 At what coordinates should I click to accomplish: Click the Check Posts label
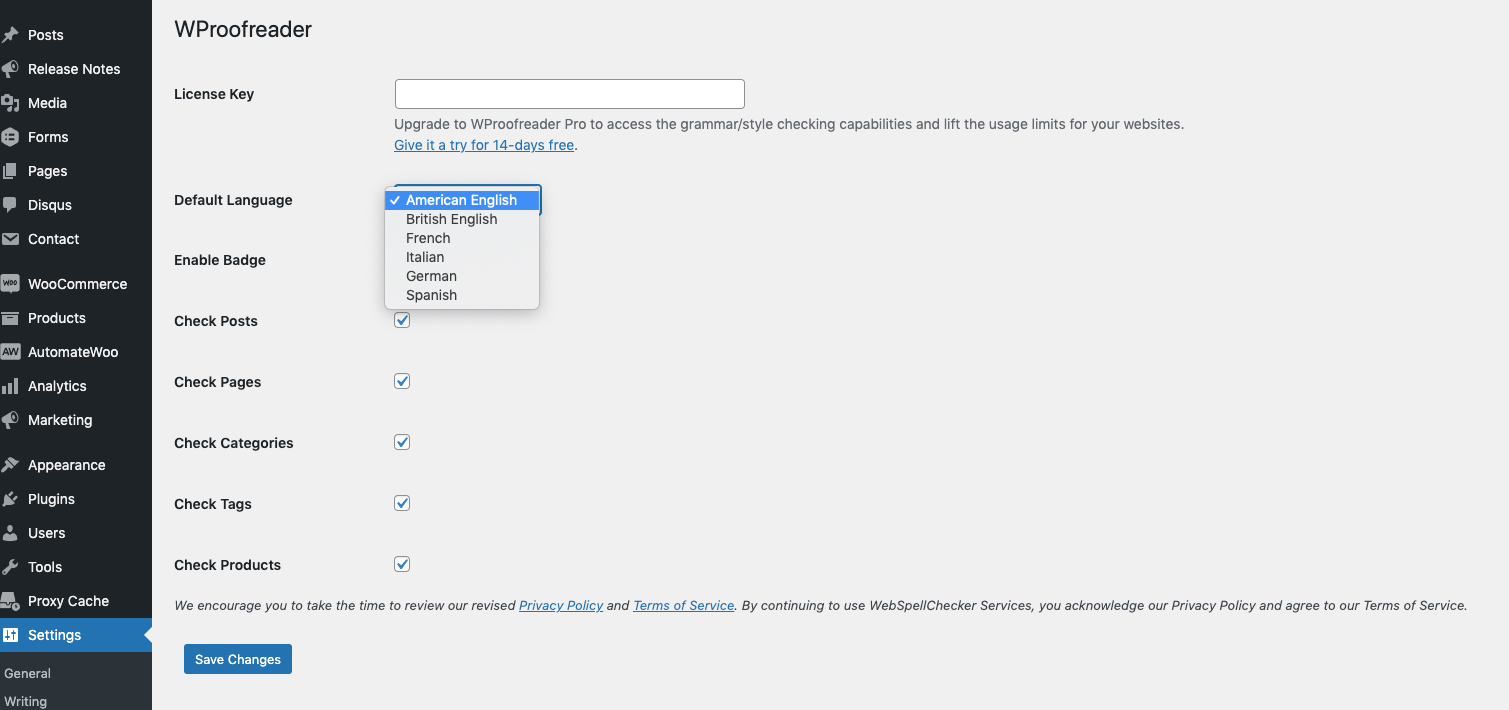(x=216, y=321)
